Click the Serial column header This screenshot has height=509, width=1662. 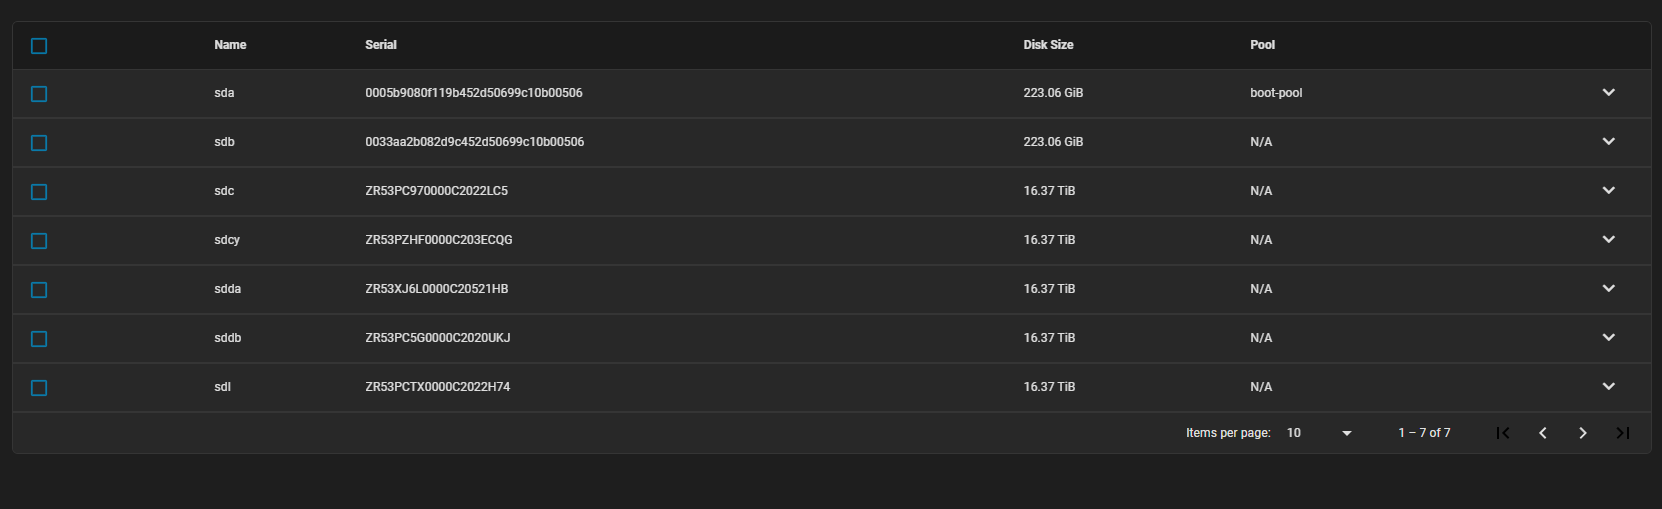(x=381, y=45)
